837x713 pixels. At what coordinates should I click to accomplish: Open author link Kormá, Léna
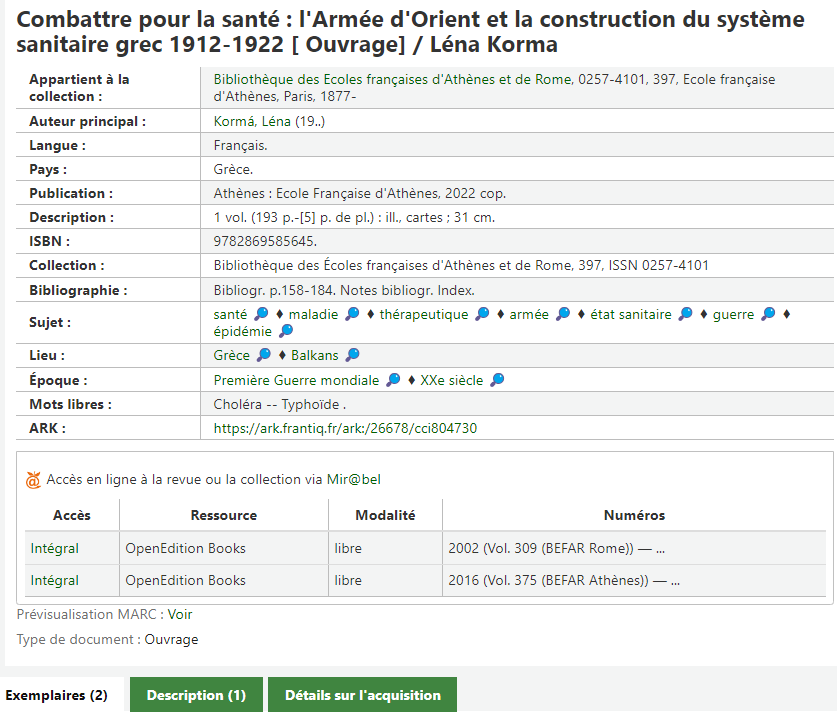(x=252, y=122)
